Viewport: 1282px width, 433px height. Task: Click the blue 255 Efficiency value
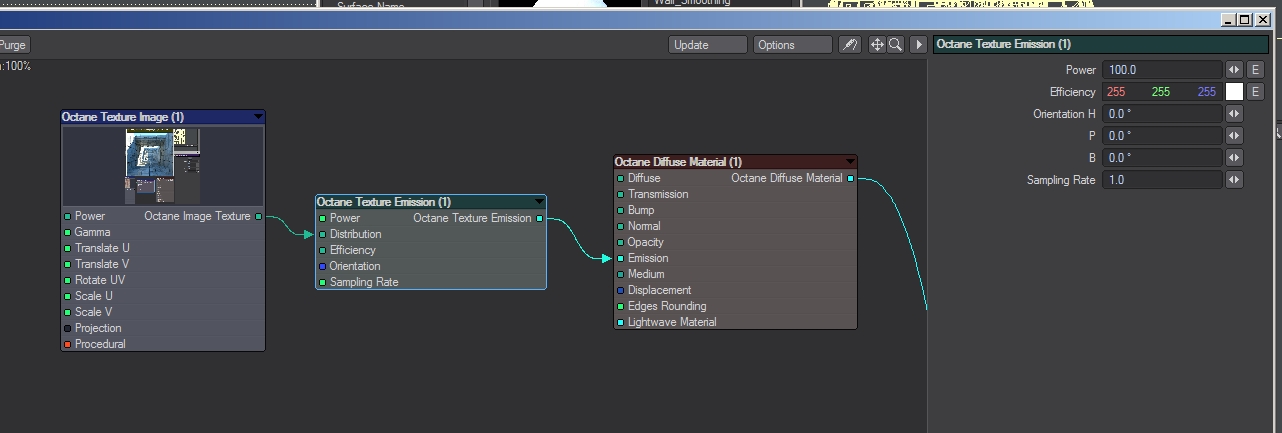pyautogui.click(x=1207, y=92)
